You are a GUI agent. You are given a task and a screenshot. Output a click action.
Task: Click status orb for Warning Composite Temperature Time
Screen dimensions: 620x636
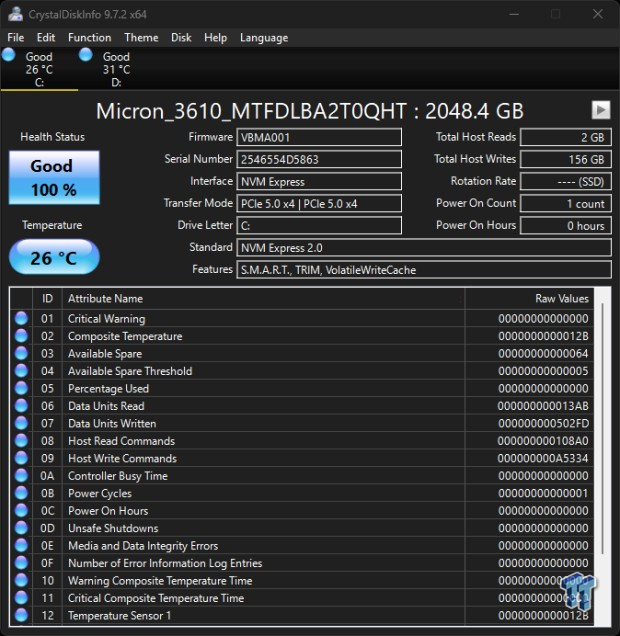click(21, 580)
